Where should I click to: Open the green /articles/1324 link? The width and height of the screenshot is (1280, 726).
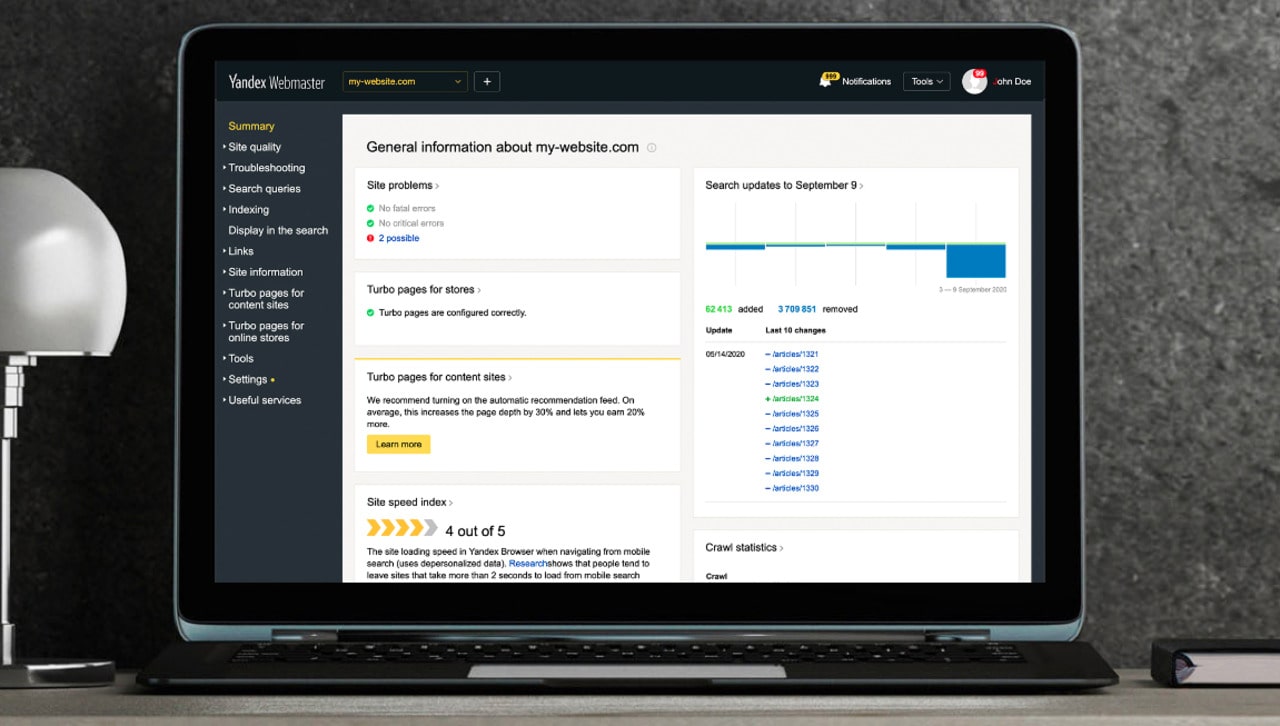click(x=795, y=399)
